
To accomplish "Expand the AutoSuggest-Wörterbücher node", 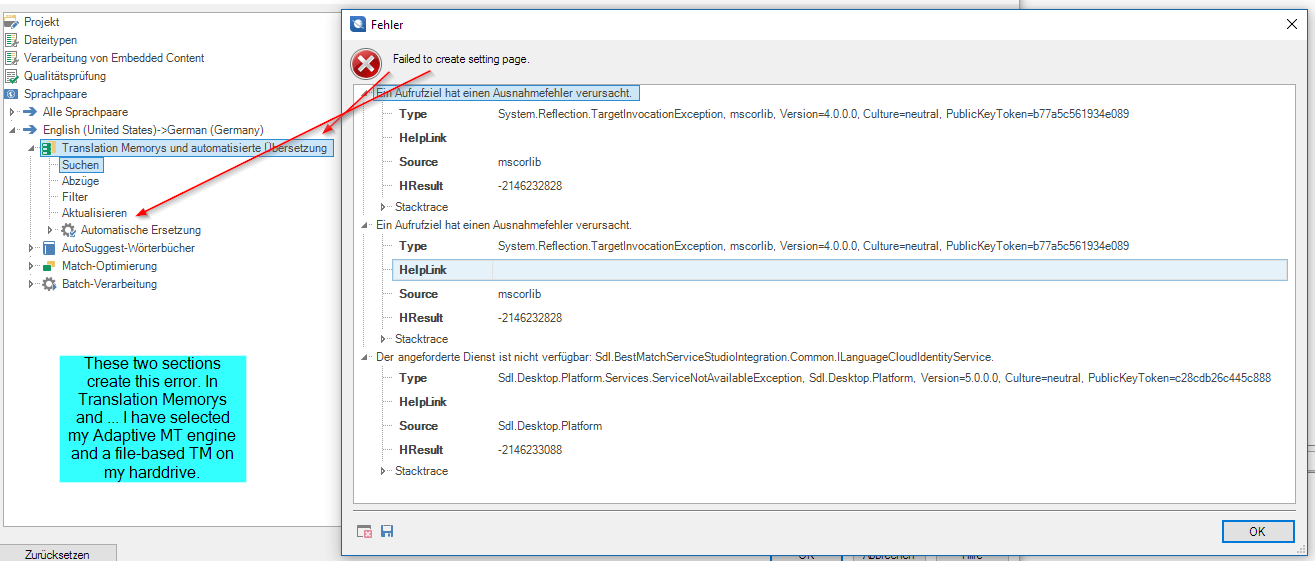I will point(31,248).
